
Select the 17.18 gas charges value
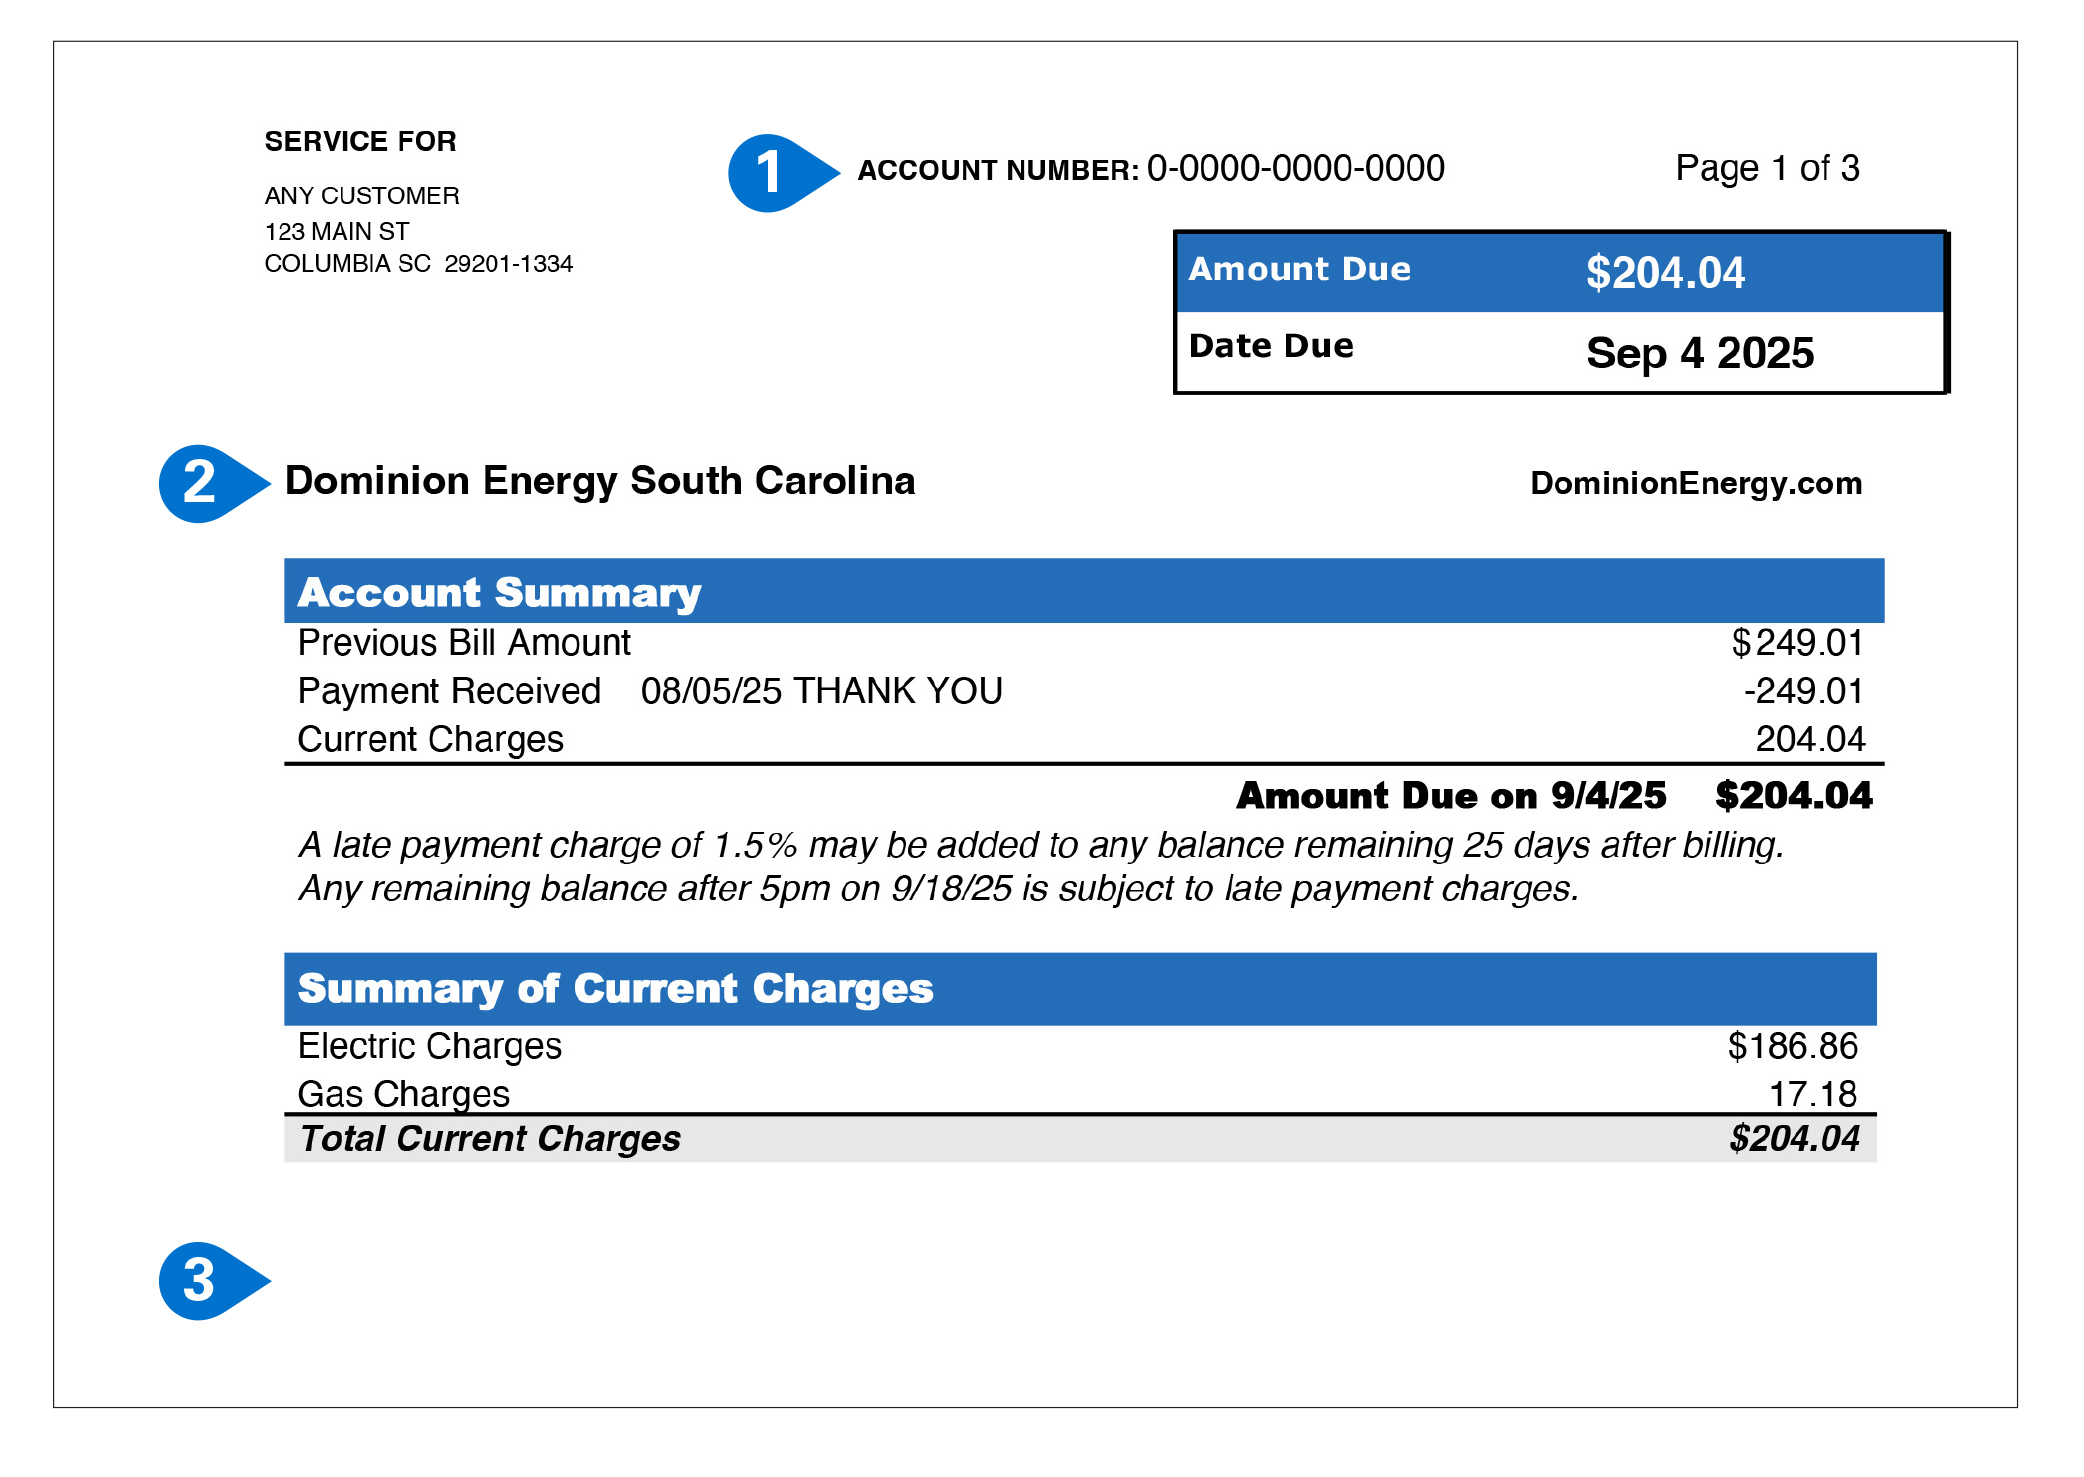[1812, 1094]
